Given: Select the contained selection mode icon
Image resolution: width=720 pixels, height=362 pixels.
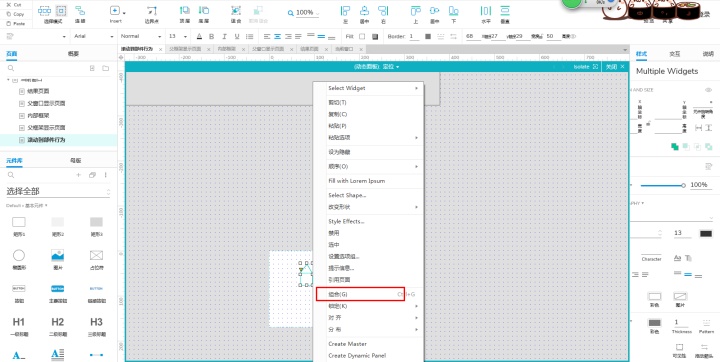Looking at the screenshot, I should coord(61,11).
